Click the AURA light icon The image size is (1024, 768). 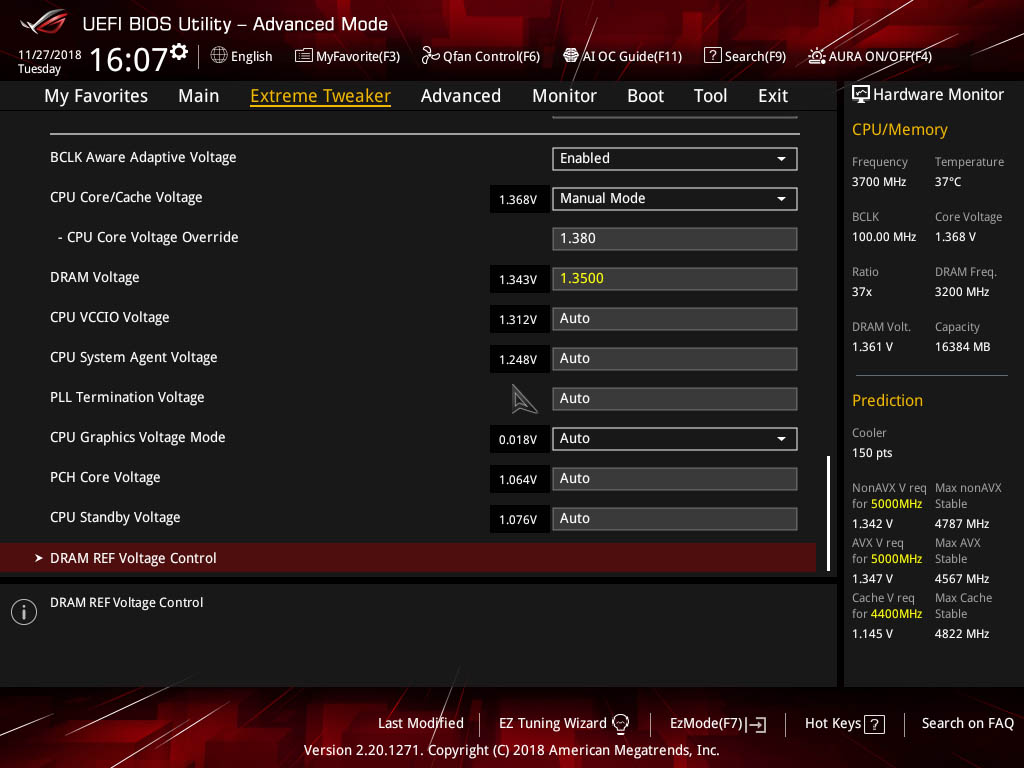coord(816,56)
